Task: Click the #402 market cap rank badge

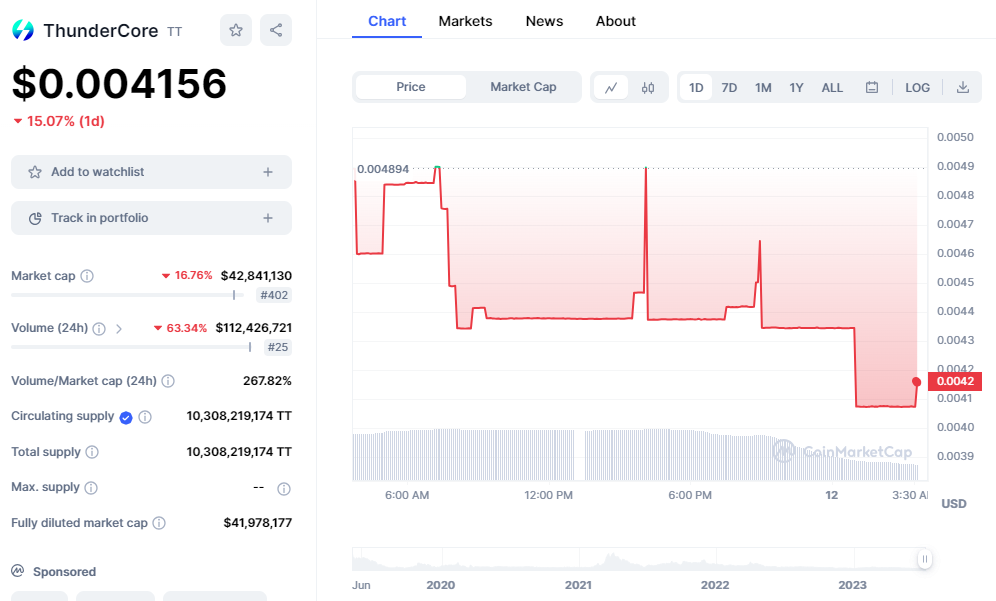Action: tap(274, 295)
